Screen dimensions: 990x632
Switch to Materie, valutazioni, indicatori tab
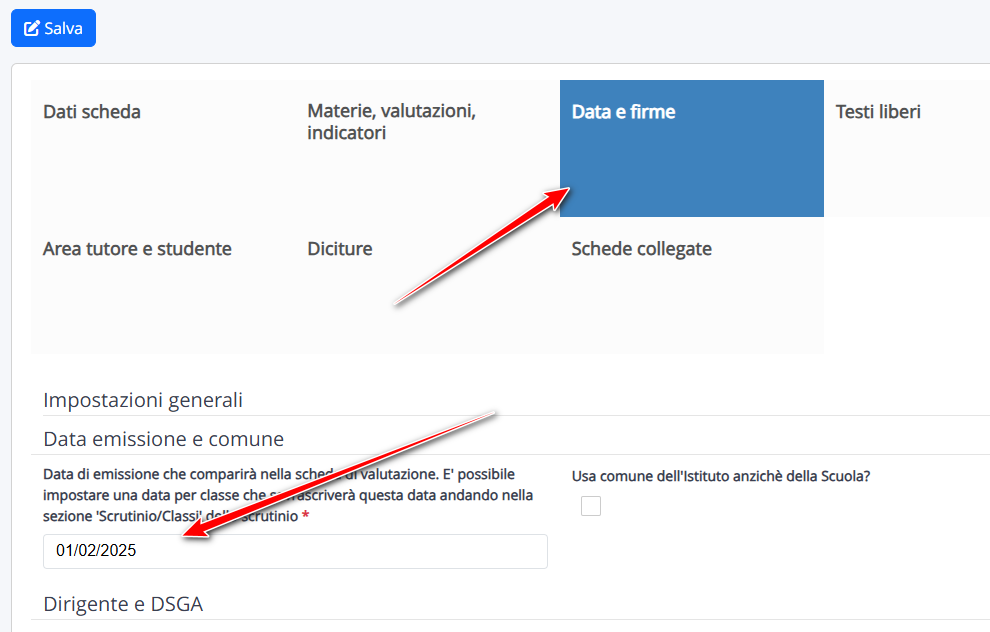click(427, 148)
